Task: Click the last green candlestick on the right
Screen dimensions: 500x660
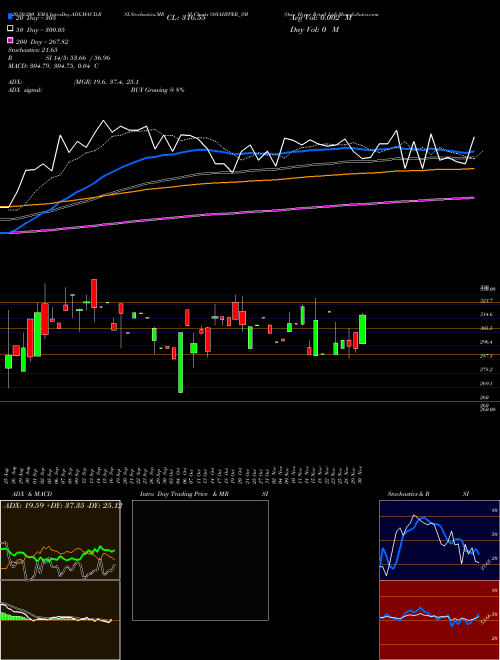Action: [x=362, y=329]
